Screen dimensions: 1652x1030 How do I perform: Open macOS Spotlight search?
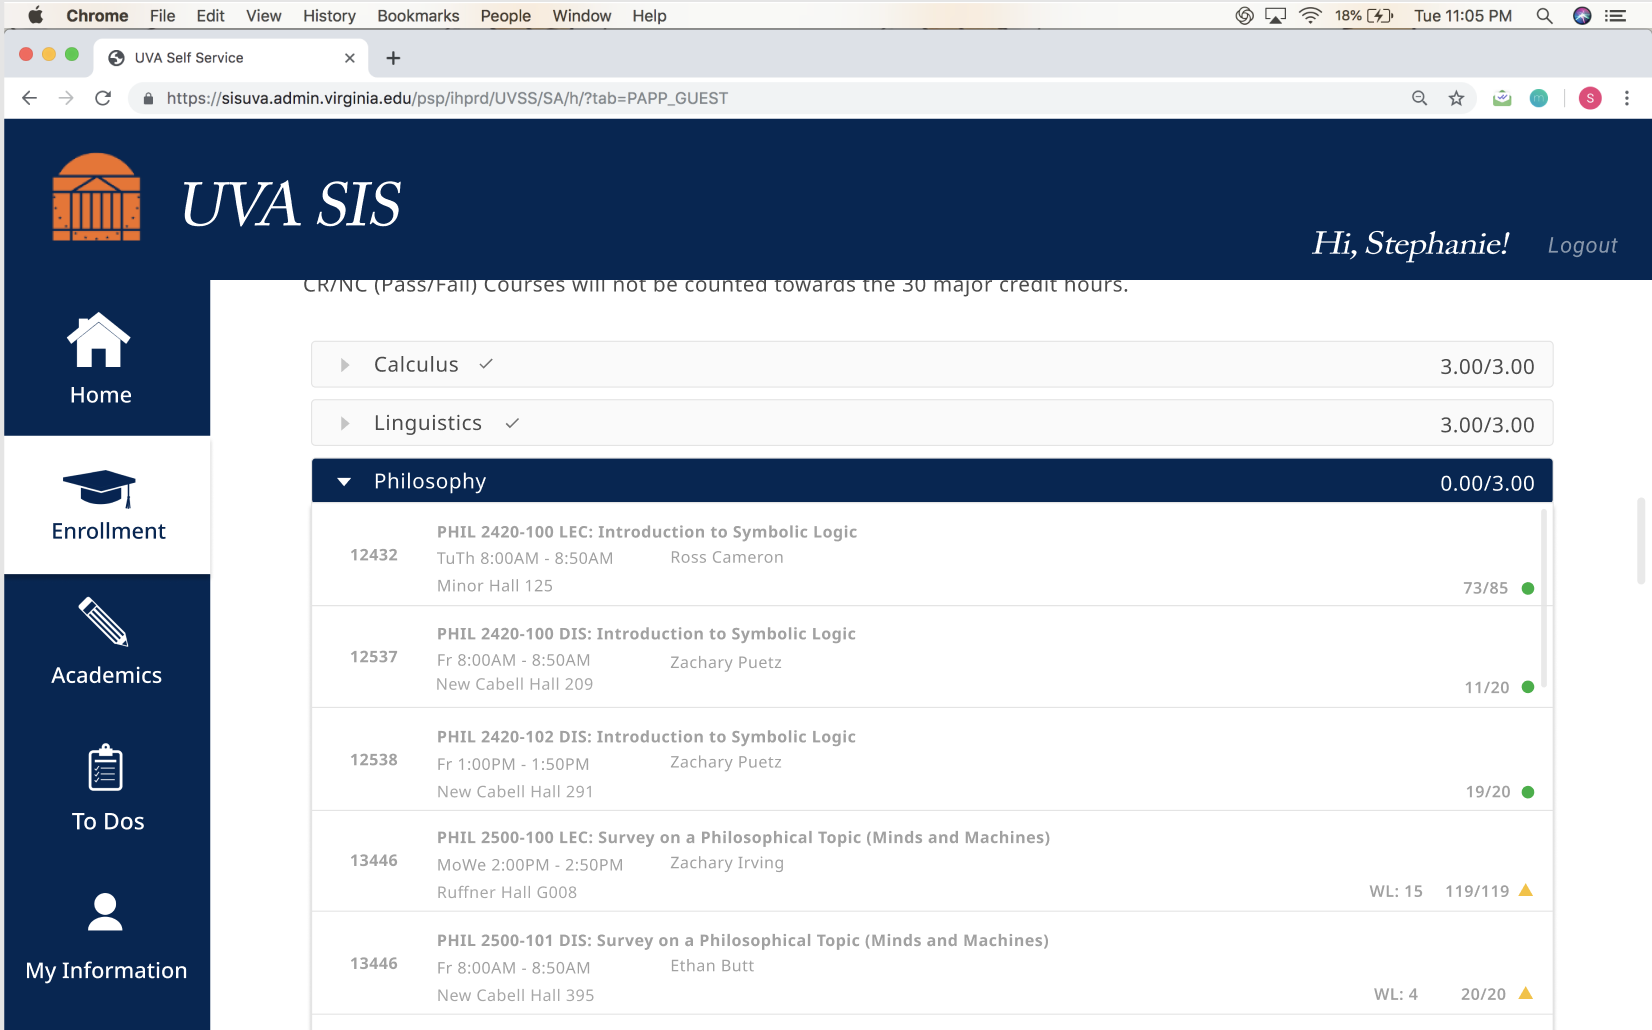1544,16
